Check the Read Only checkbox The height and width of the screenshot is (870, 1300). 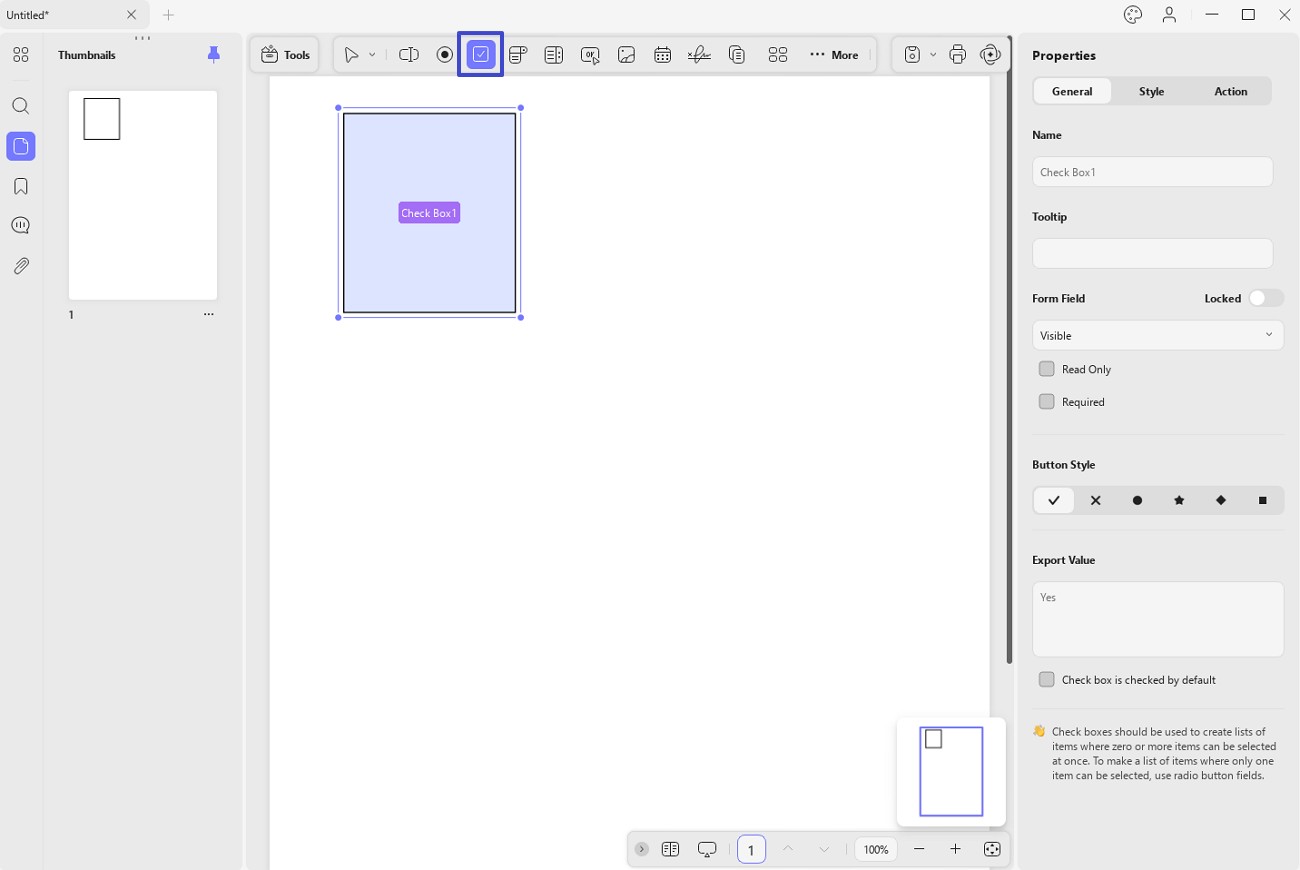point(1046,369)
